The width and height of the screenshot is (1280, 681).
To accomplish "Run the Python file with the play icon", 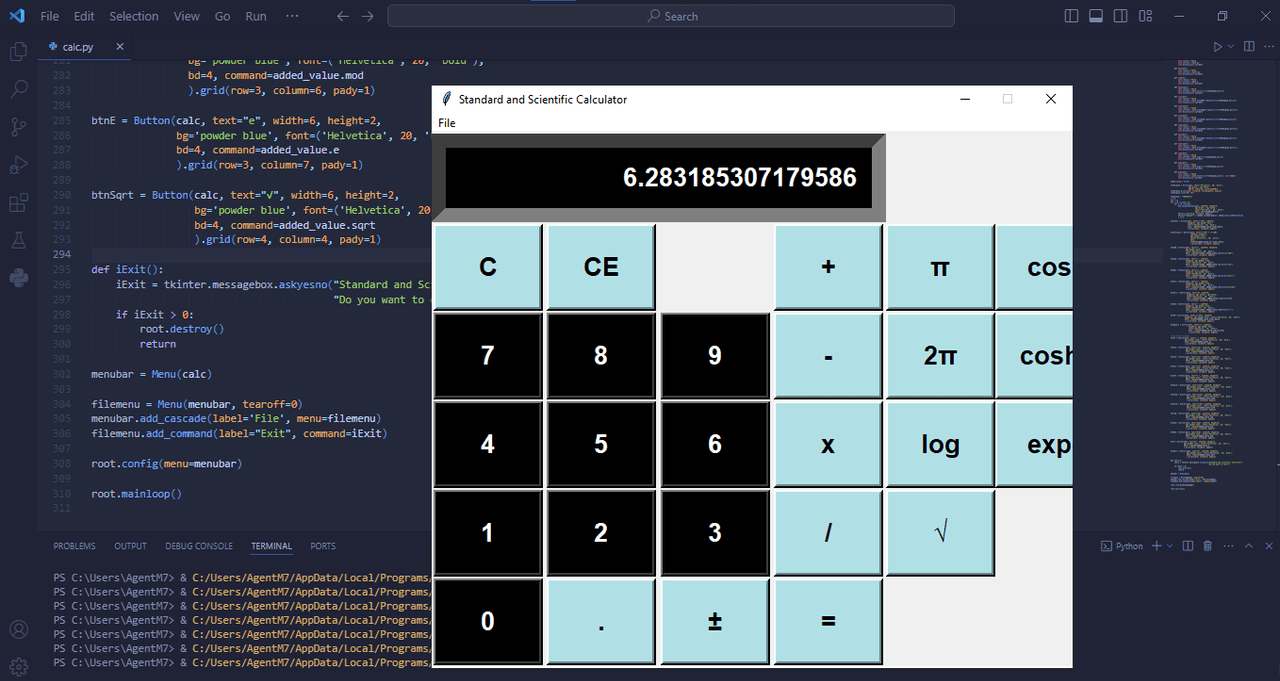I will pos(1217,46).
